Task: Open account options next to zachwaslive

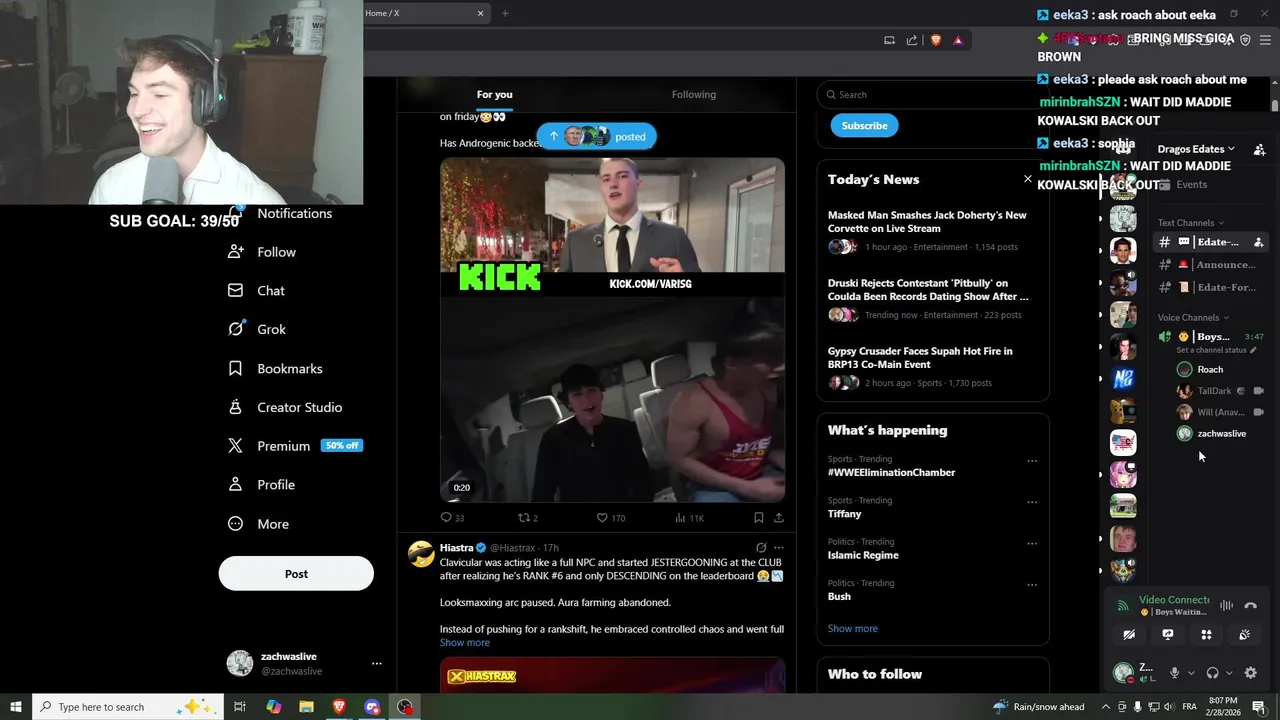Action: point(376,663)
